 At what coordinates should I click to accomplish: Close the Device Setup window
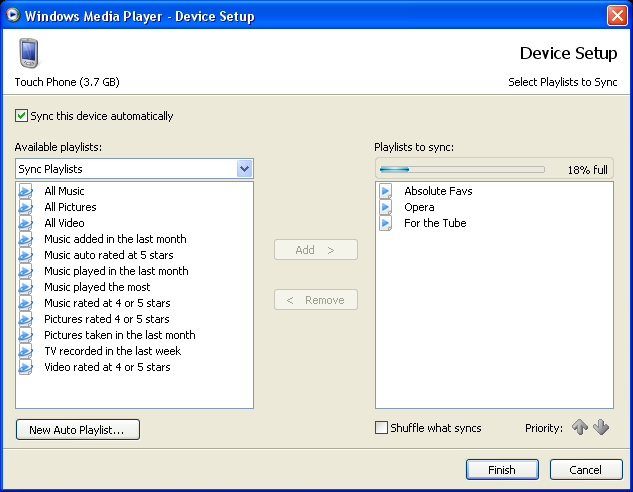pos(617,15)
